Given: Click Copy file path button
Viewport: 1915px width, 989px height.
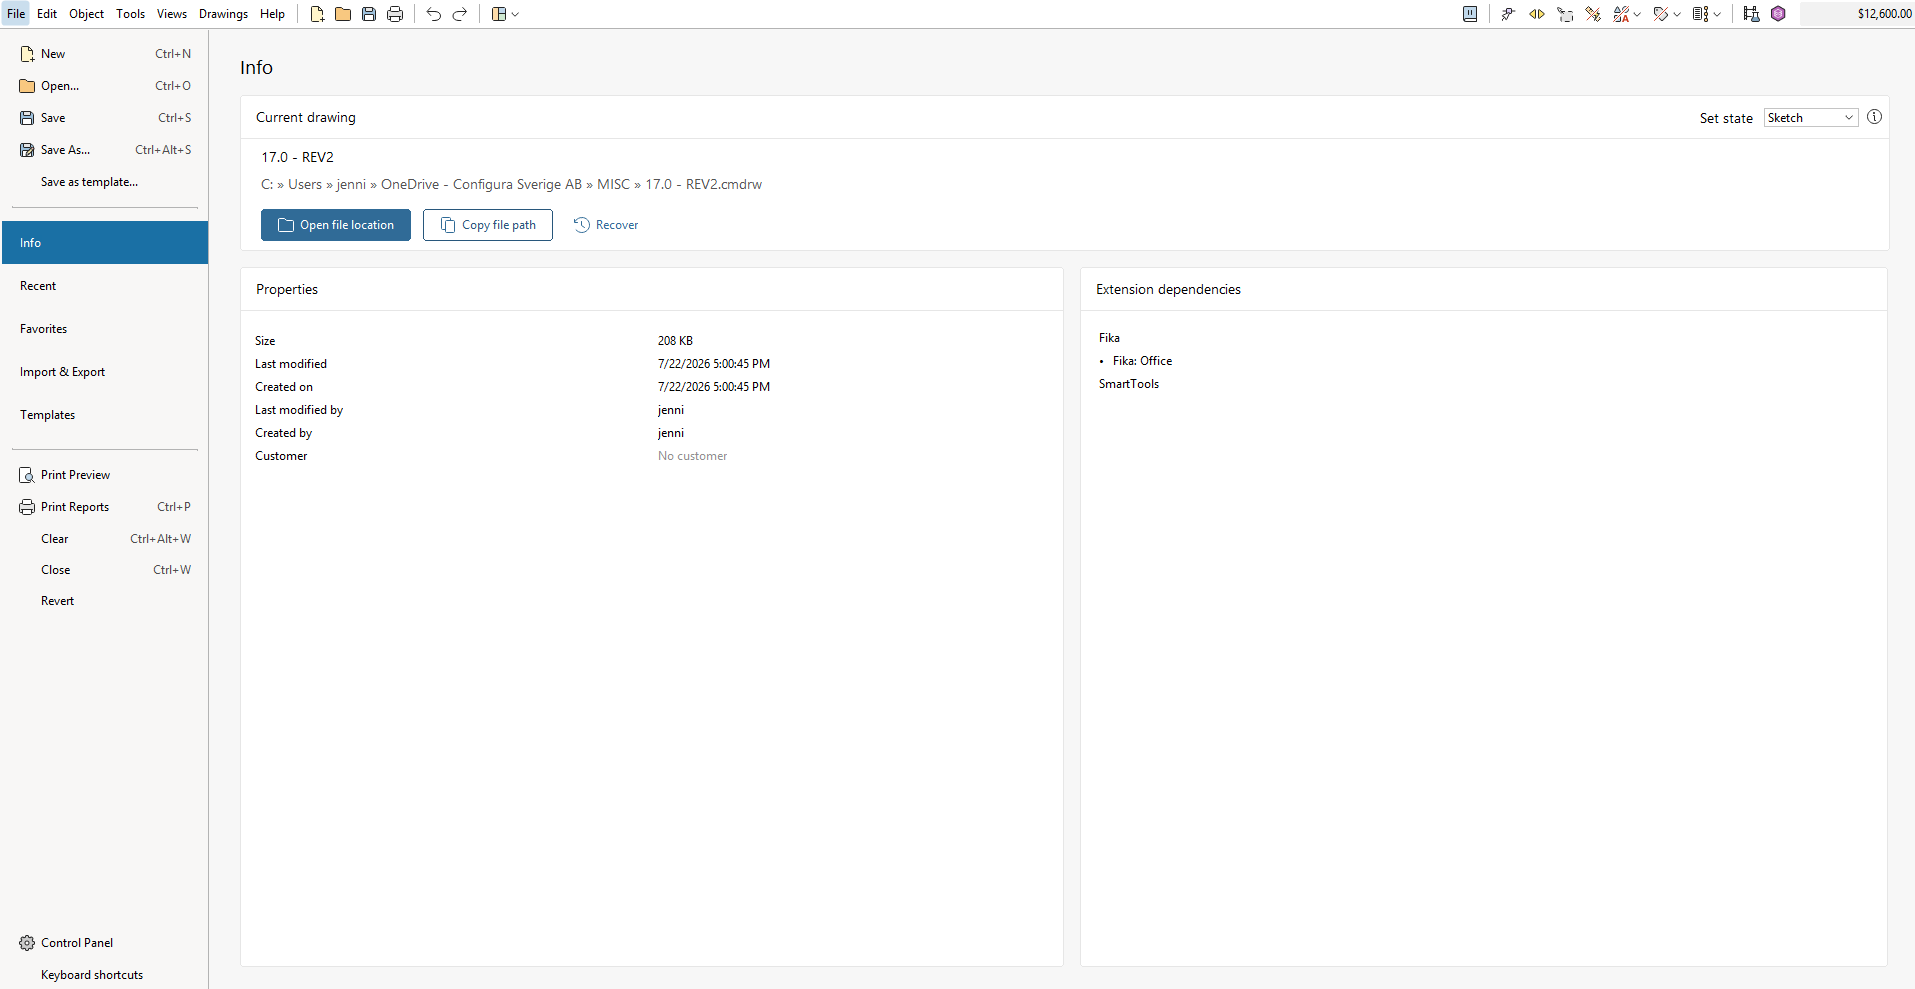Looking at the screenshot, I should (x=488, y=225).
